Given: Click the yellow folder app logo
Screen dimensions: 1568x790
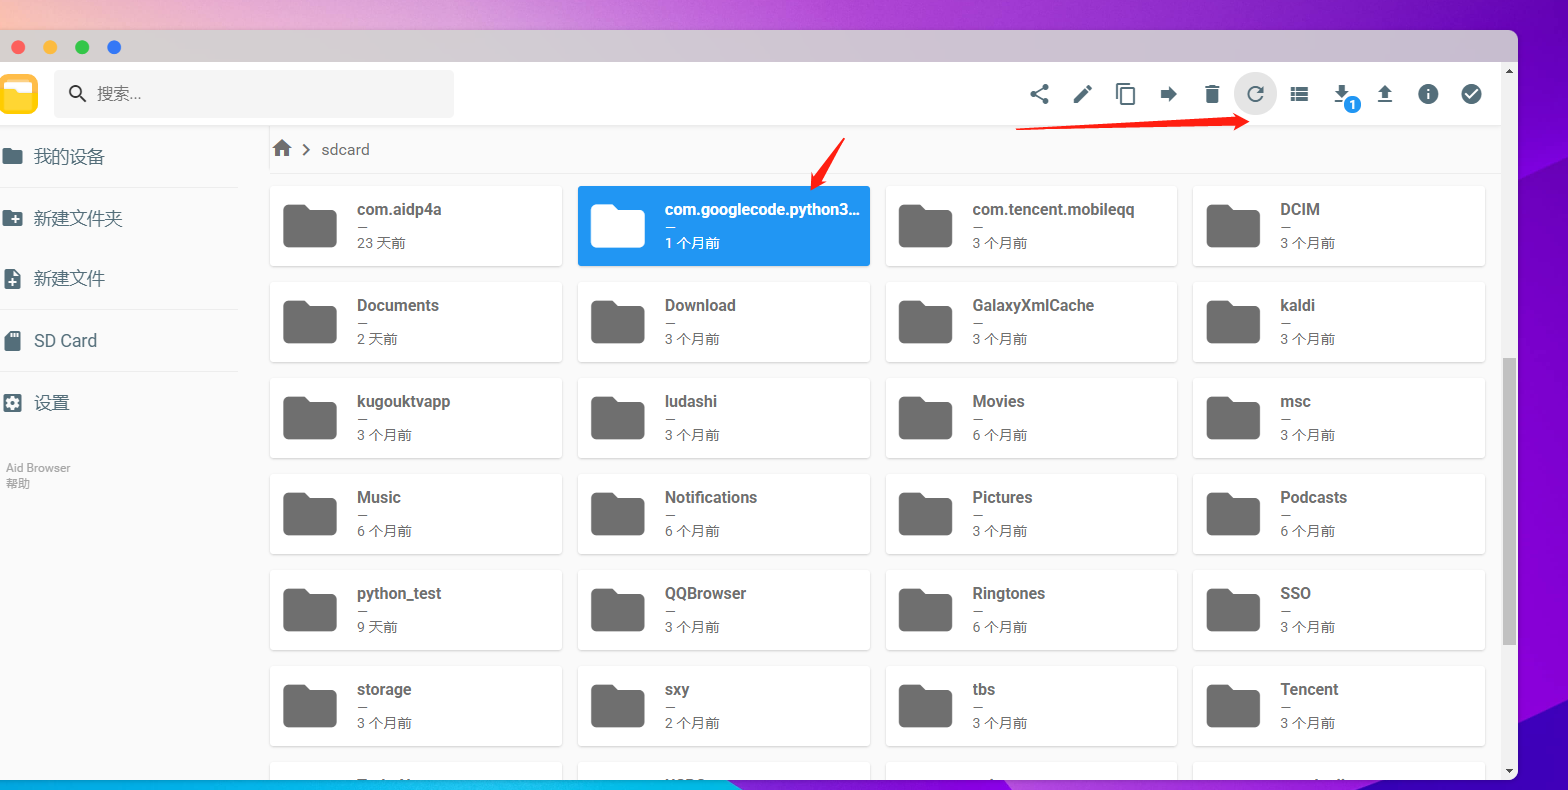Looking at the screenshot, I should point(18,94).
